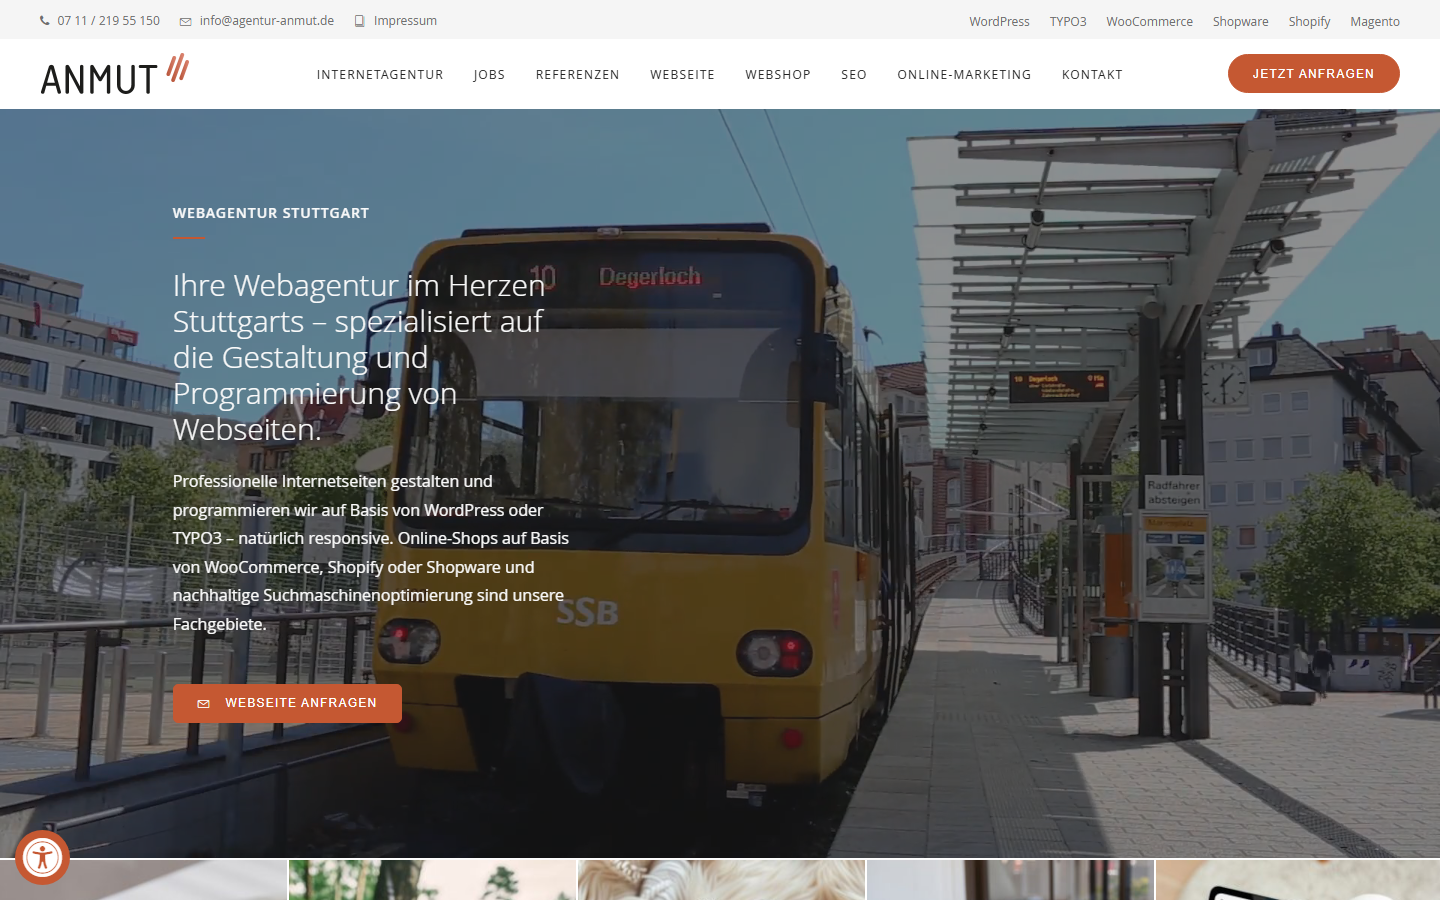Open the accessibility widget icon
This screenshot has width=1440, height=900.
point(42,857)
